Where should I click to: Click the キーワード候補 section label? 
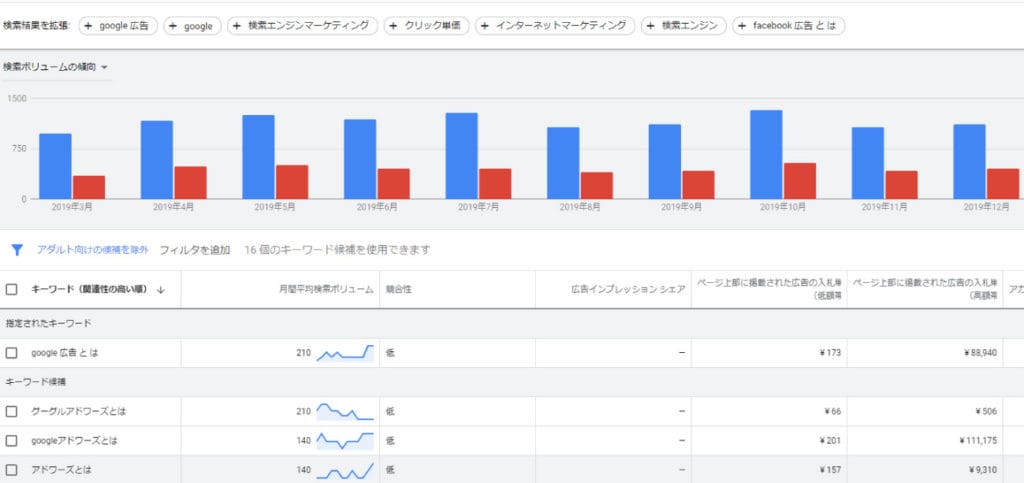[x=35, y=382]
